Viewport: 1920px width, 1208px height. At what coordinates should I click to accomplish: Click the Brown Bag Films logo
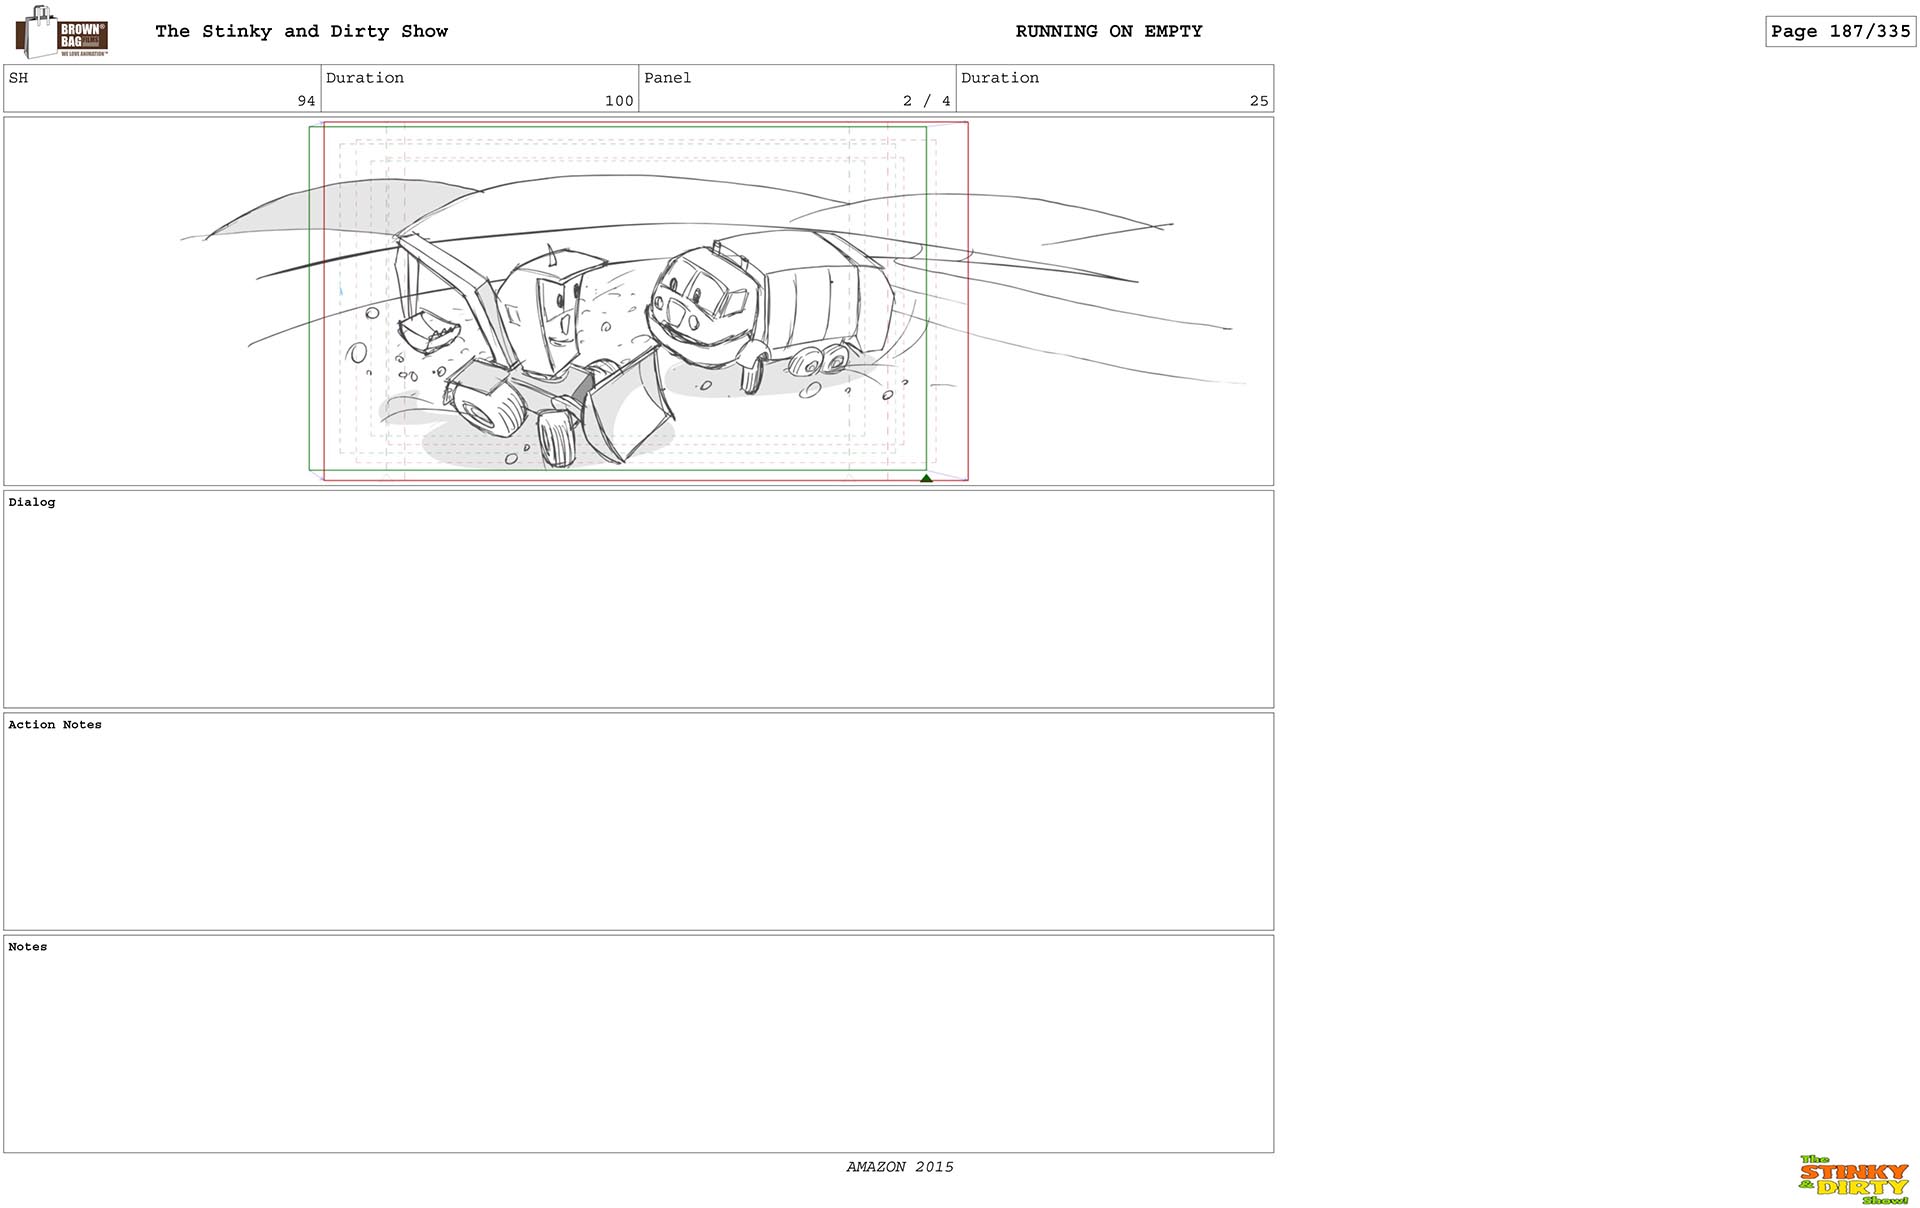pos(62,32)
